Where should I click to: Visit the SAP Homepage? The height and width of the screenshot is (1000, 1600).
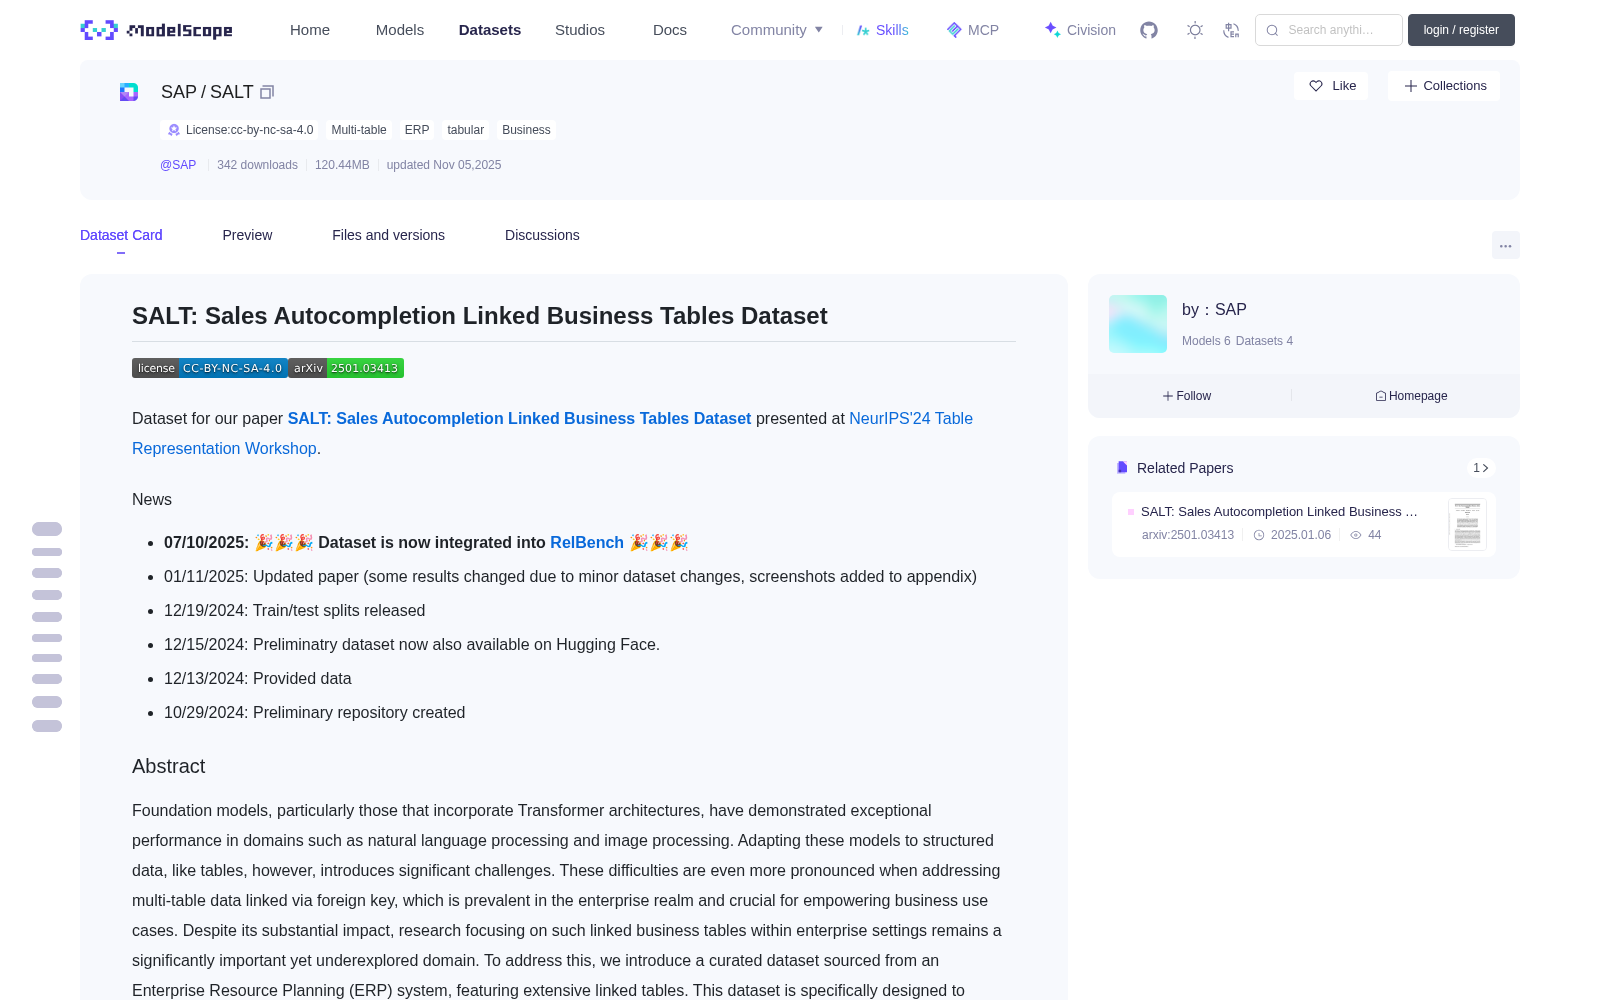1411,396
